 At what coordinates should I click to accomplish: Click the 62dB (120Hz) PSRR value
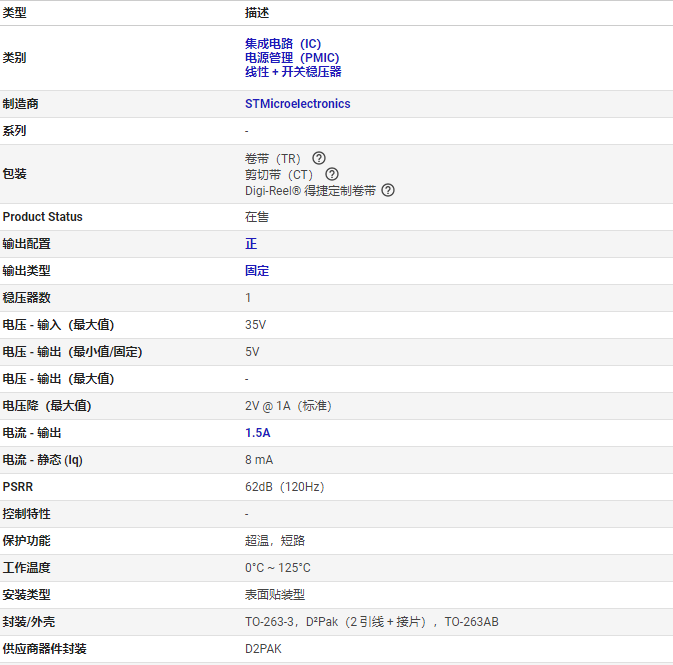click(284, 487)
